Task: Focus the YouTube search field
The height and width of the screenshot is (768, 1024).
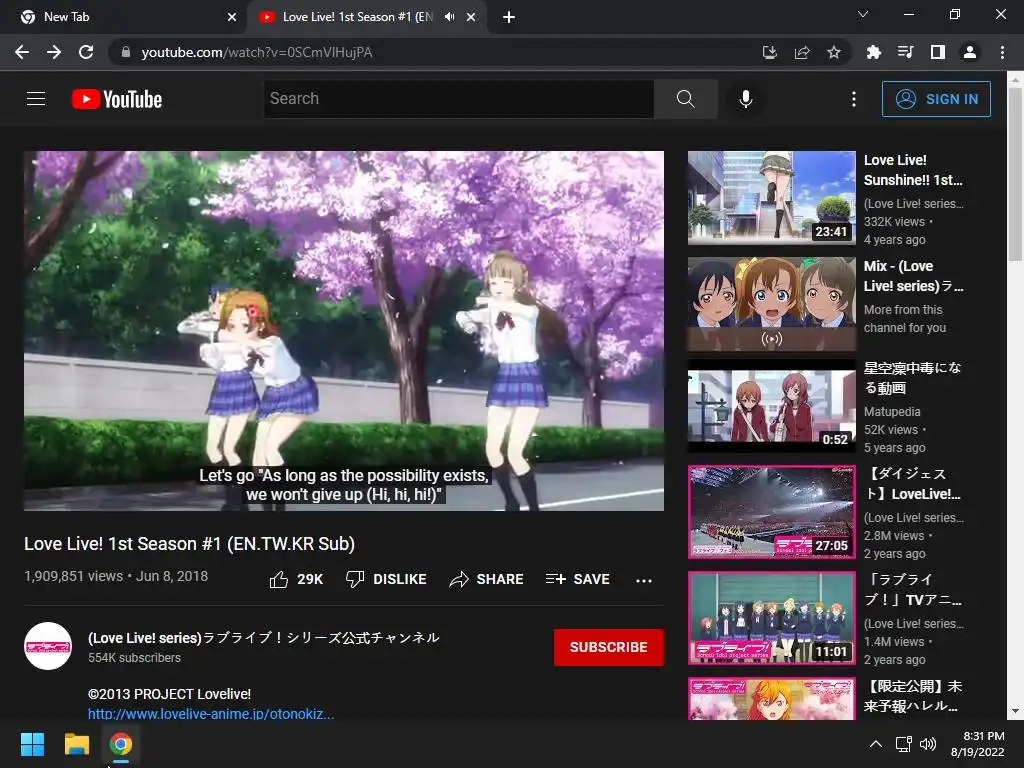Action: tap(458, 99)
